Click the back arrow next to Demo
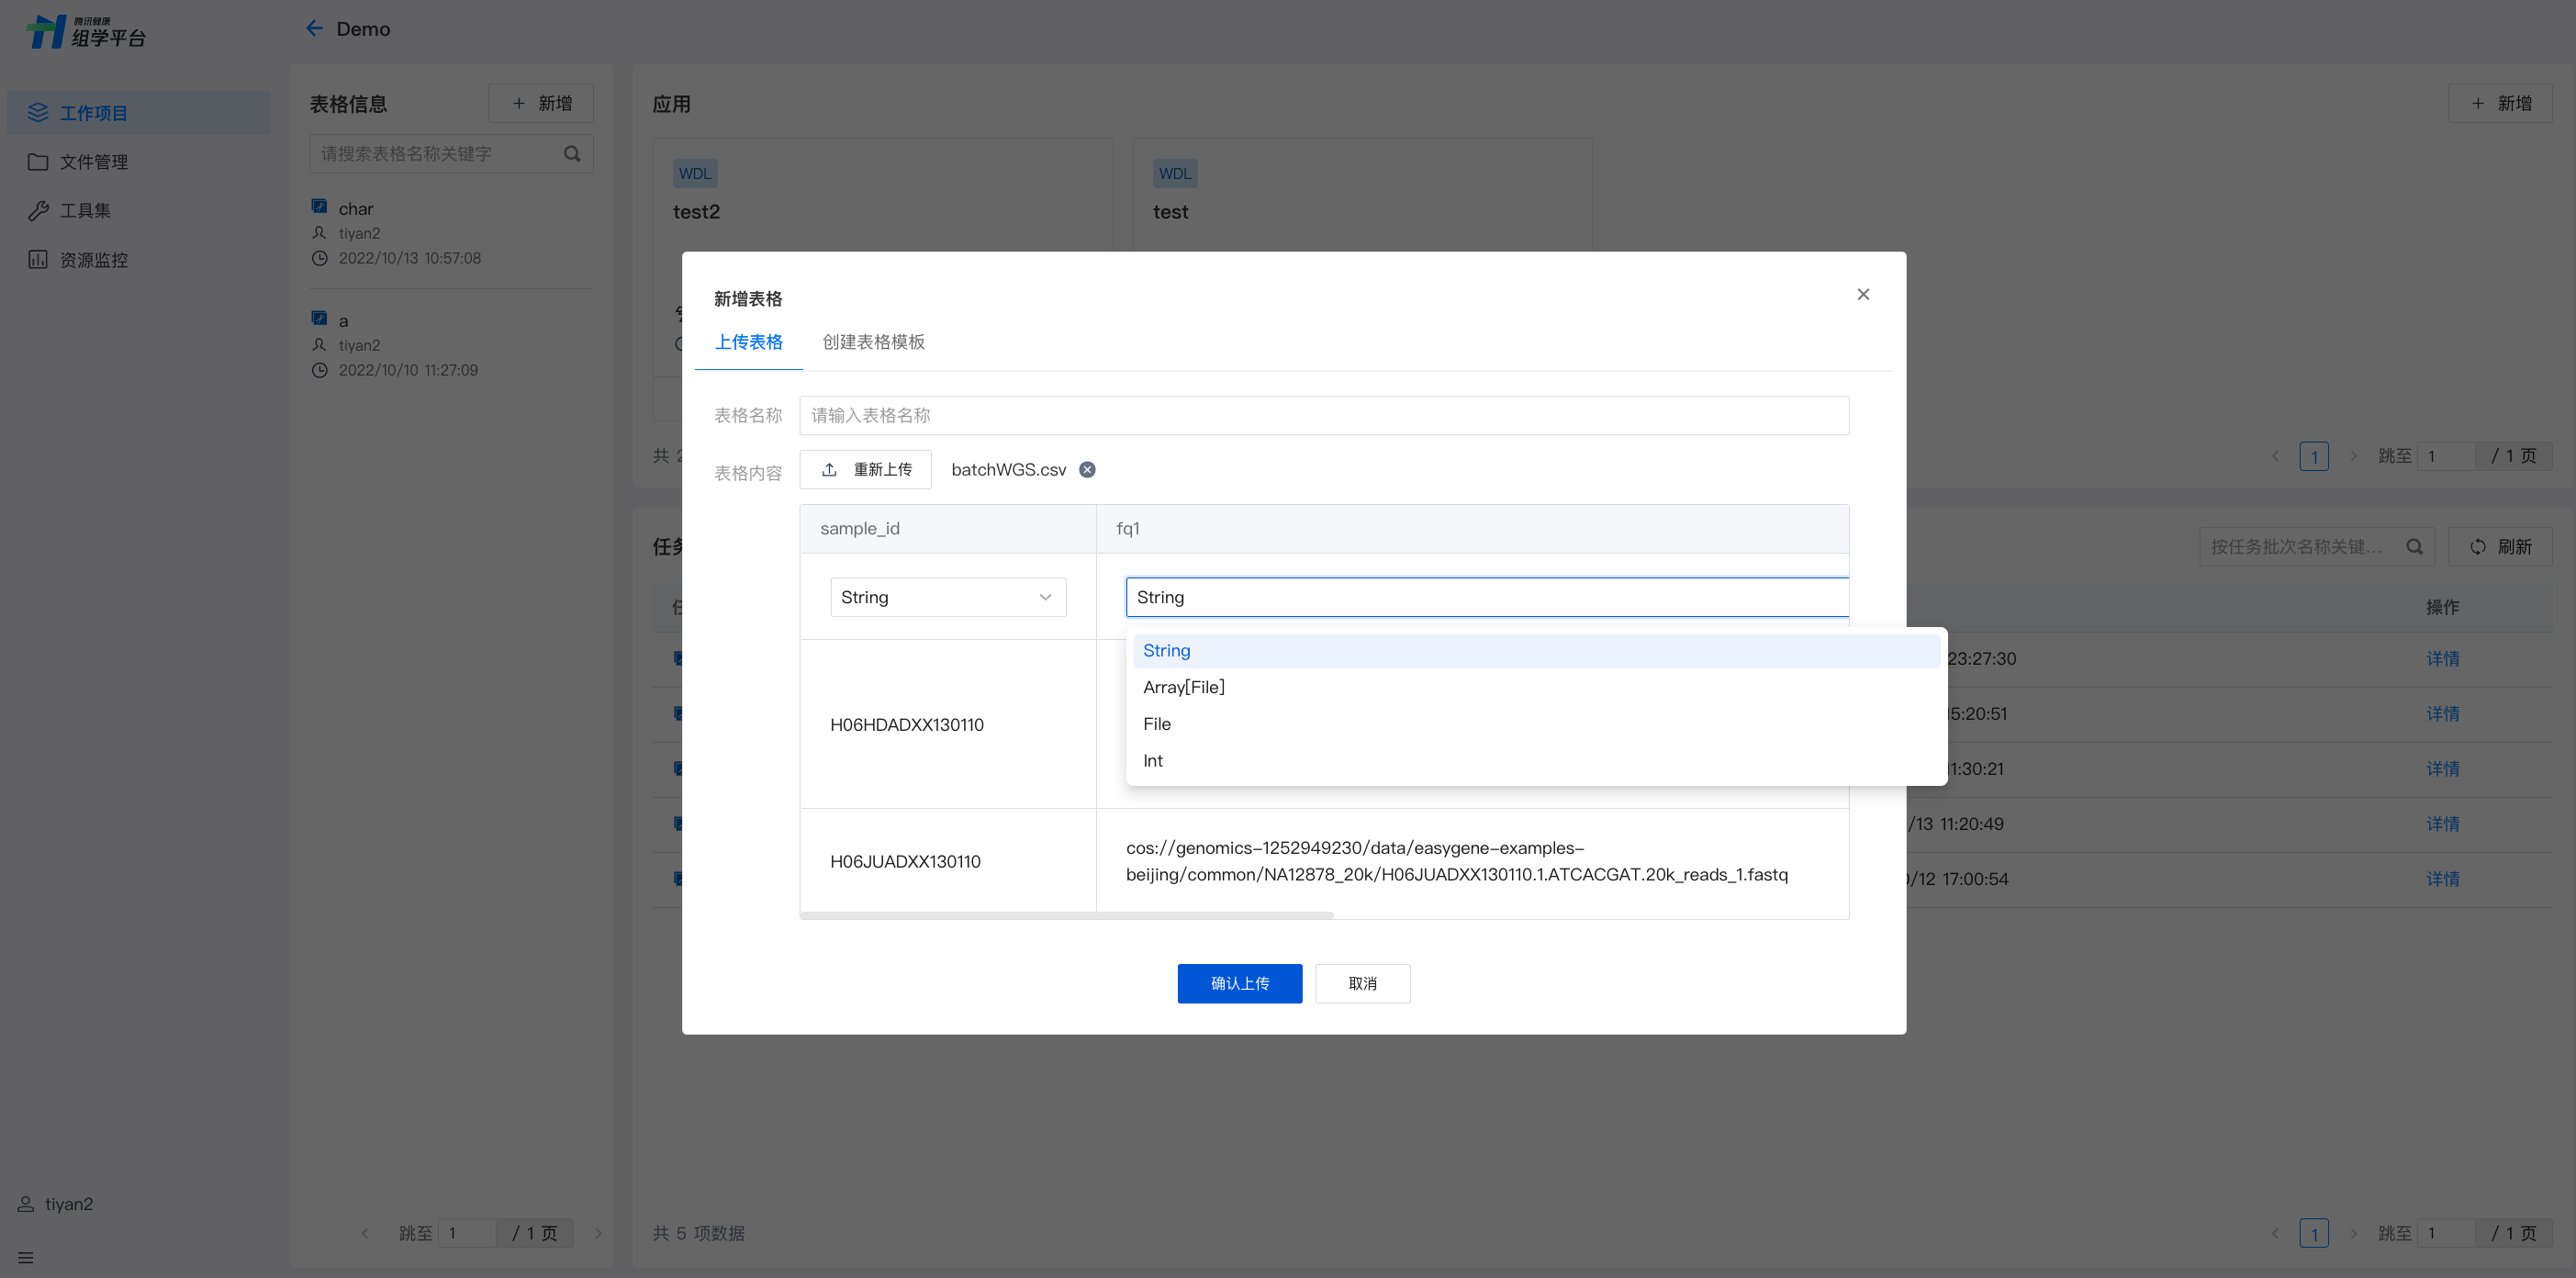Image resolution: width=2576 pixels, height=1278 pixels. pos(314,29)
